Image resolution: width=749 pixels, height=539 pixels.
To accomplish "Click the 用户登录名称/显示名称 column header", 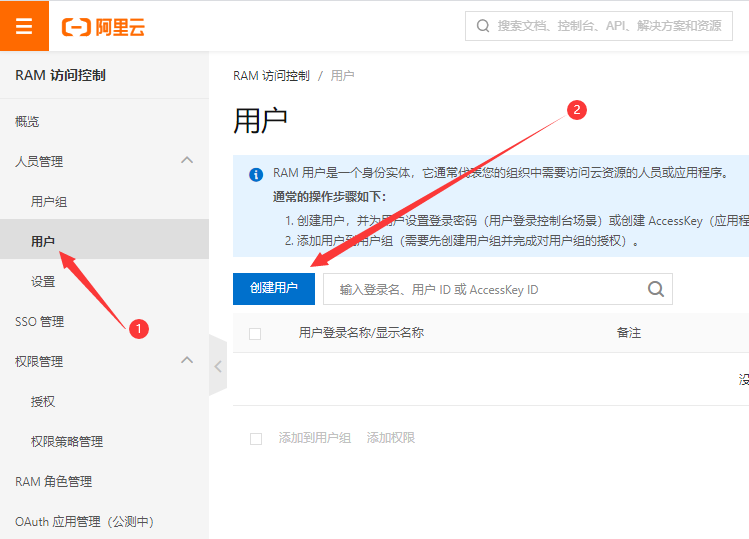I will click(x=362, y=333).
